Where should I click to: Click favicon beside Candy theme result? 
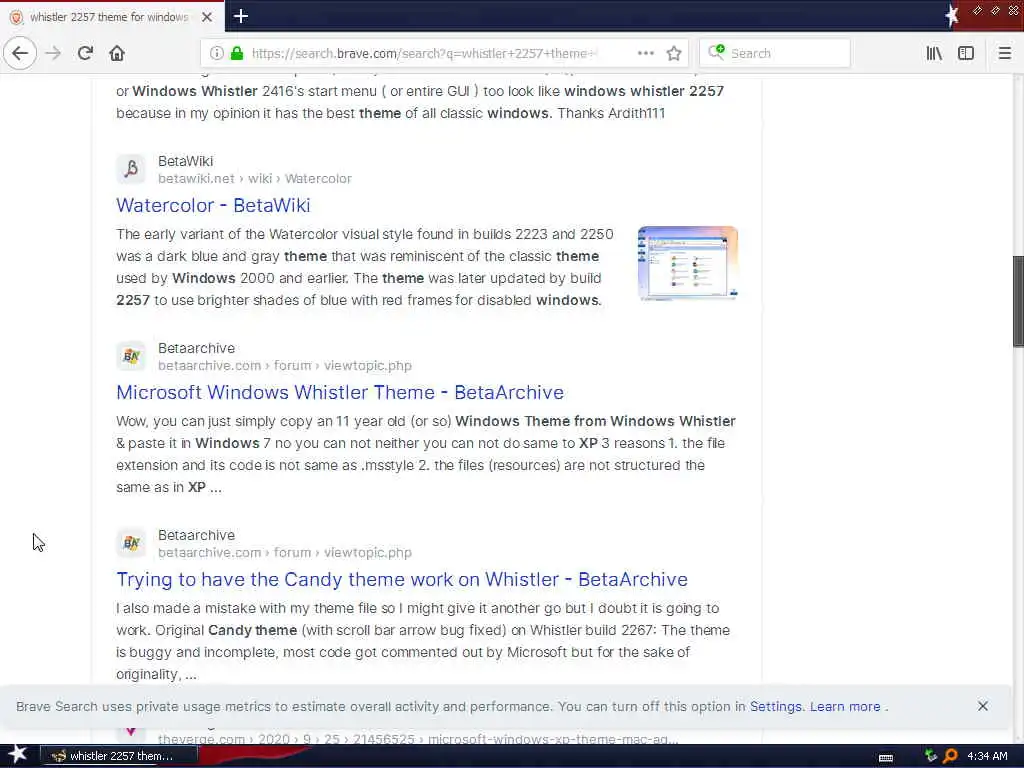click(131, 543)
